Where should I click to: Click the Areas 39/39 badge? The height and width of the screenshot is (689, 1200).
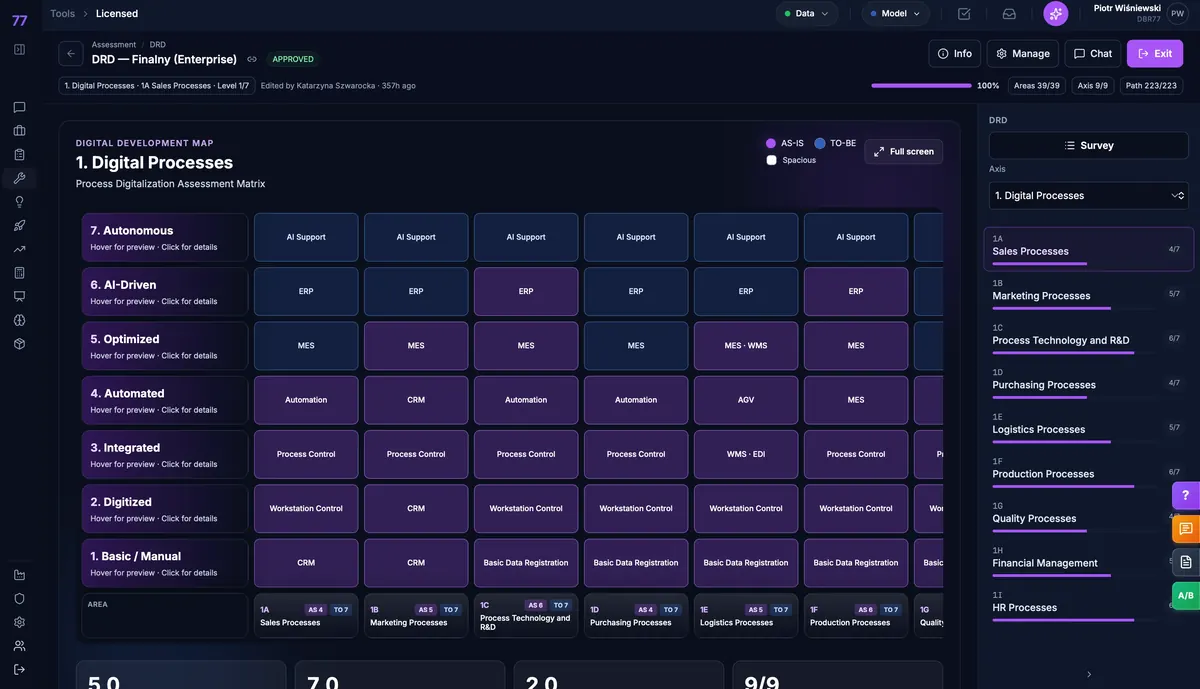tap(1037, 86)
